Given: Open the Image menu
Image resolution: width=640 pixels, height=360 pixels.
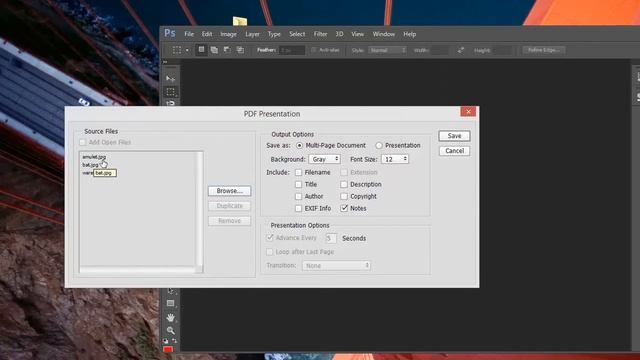Looking at the screenshot, I should (229, 34).
